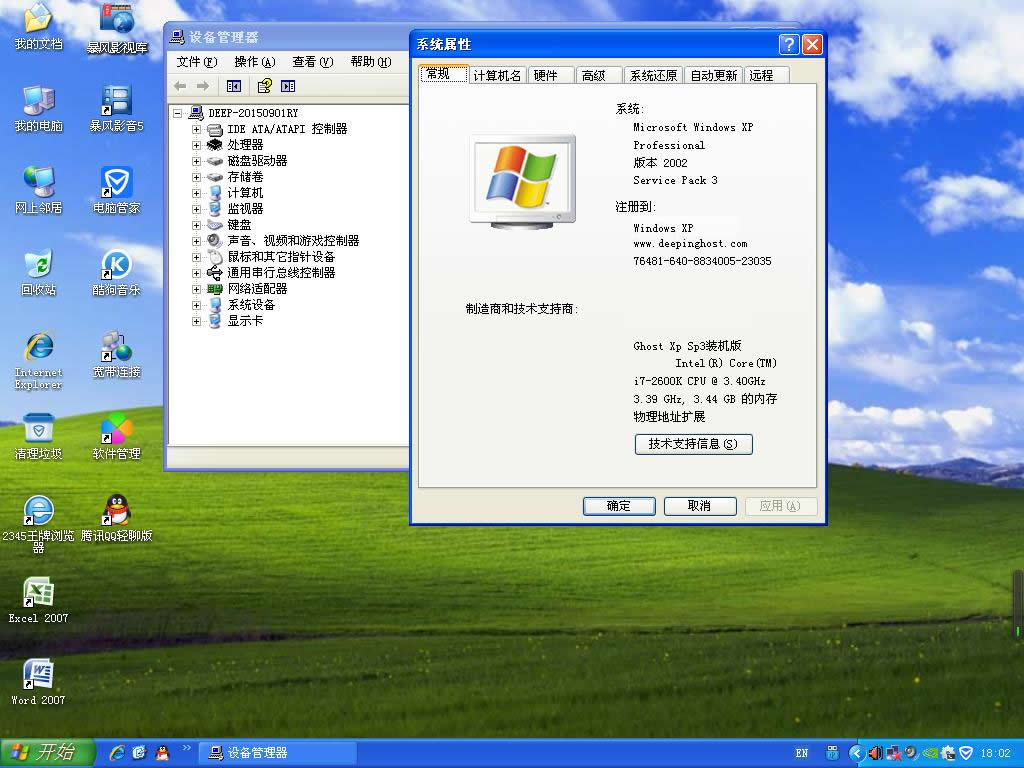Click Back arrow in Device Manager toolbar
Viewport: 1024px width, 768px height.
pos(181,86)
